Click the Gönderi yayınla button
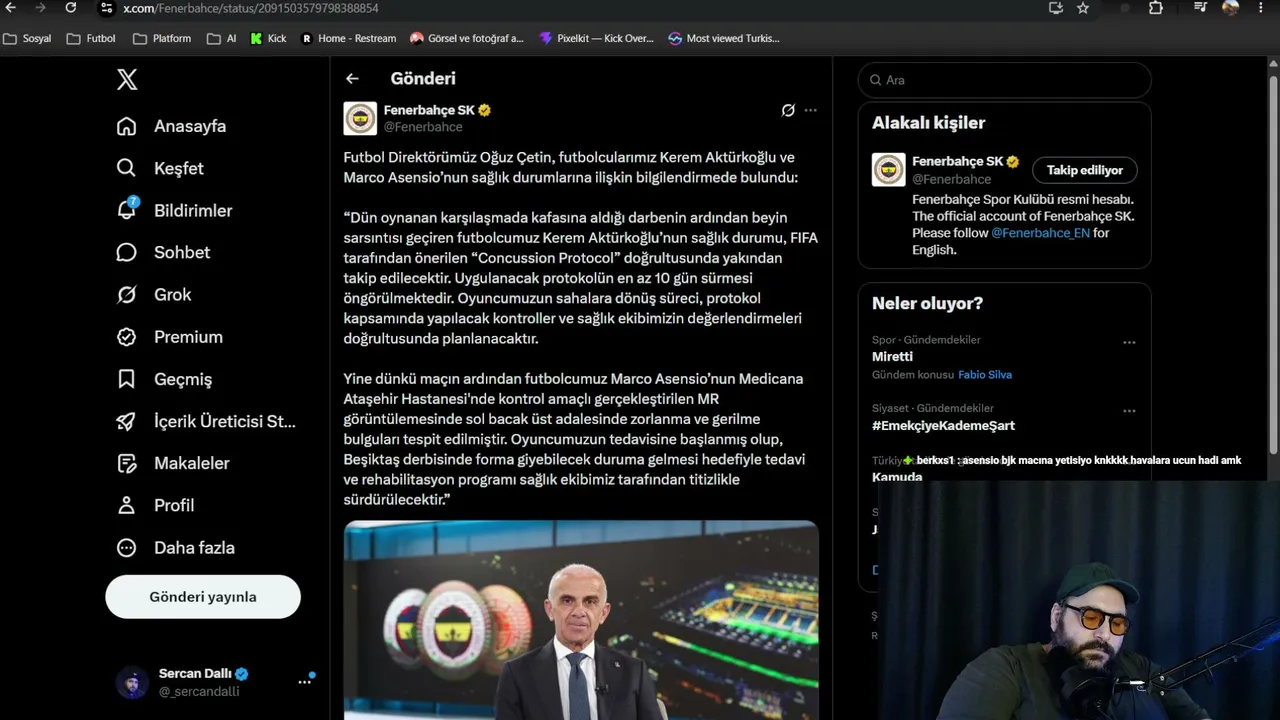 [x=203, y=596]
